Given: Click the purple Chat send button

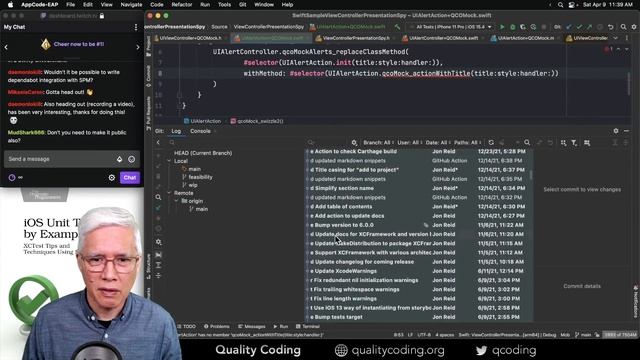Looking at the screenshot, I should [x=130, y=178].
